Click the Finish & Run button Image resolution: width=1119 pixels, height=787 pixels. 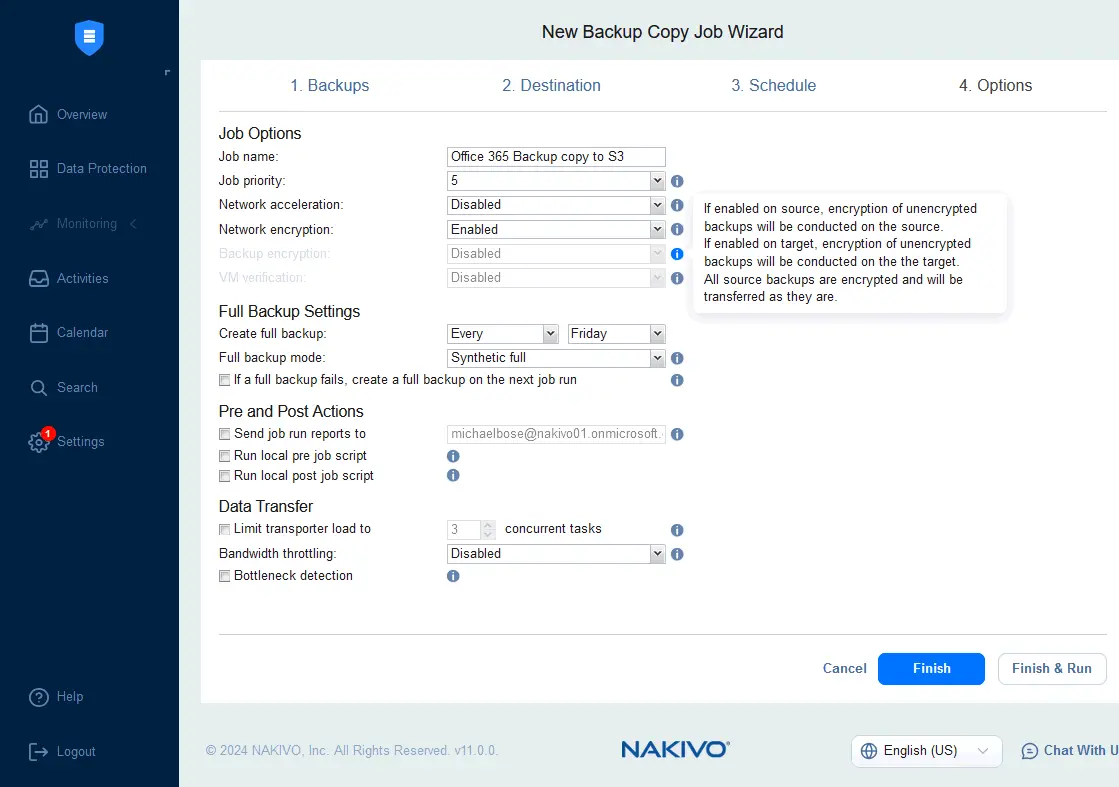coord(1051,669)
